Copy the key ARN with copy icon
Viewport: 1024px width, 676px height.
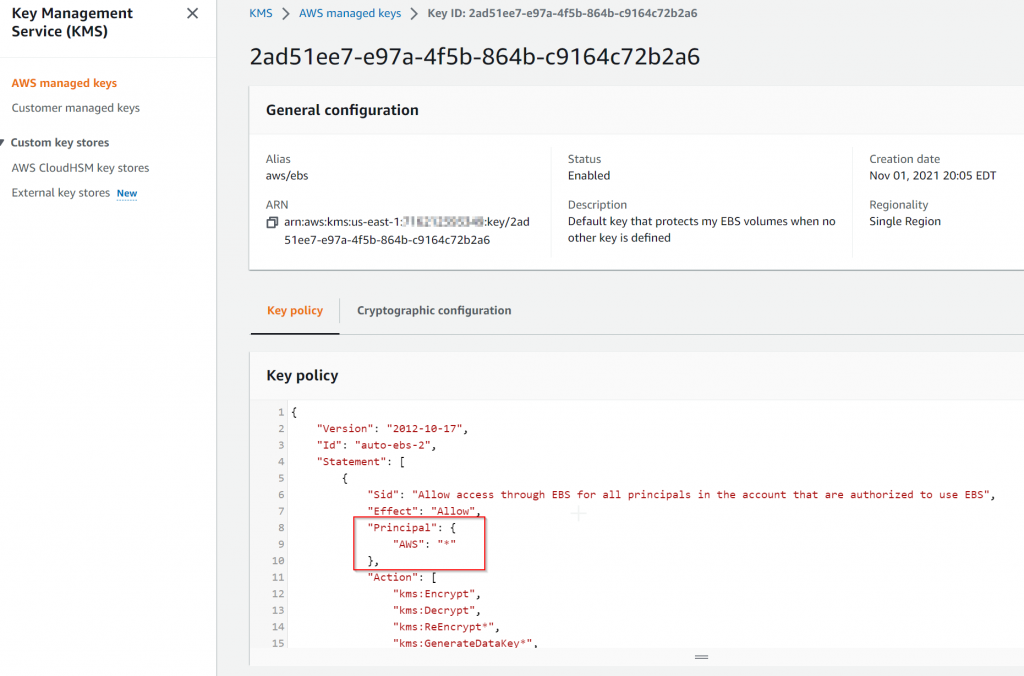tap(272, 223)
